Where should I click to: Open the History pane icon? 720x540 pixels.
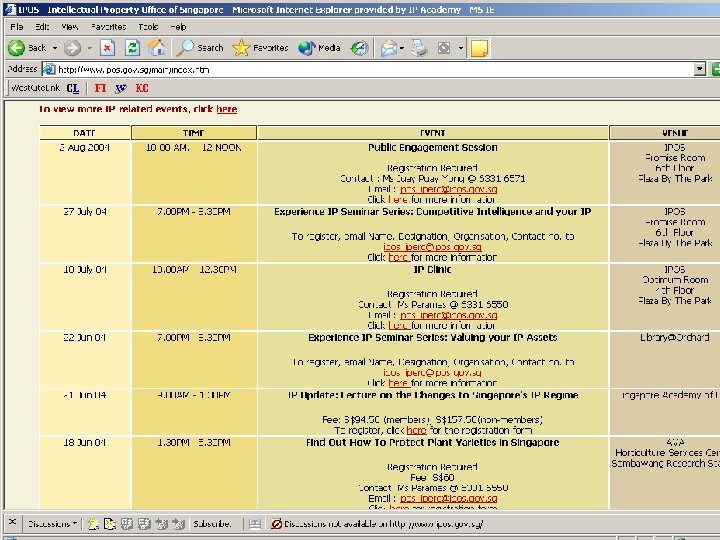360,48
